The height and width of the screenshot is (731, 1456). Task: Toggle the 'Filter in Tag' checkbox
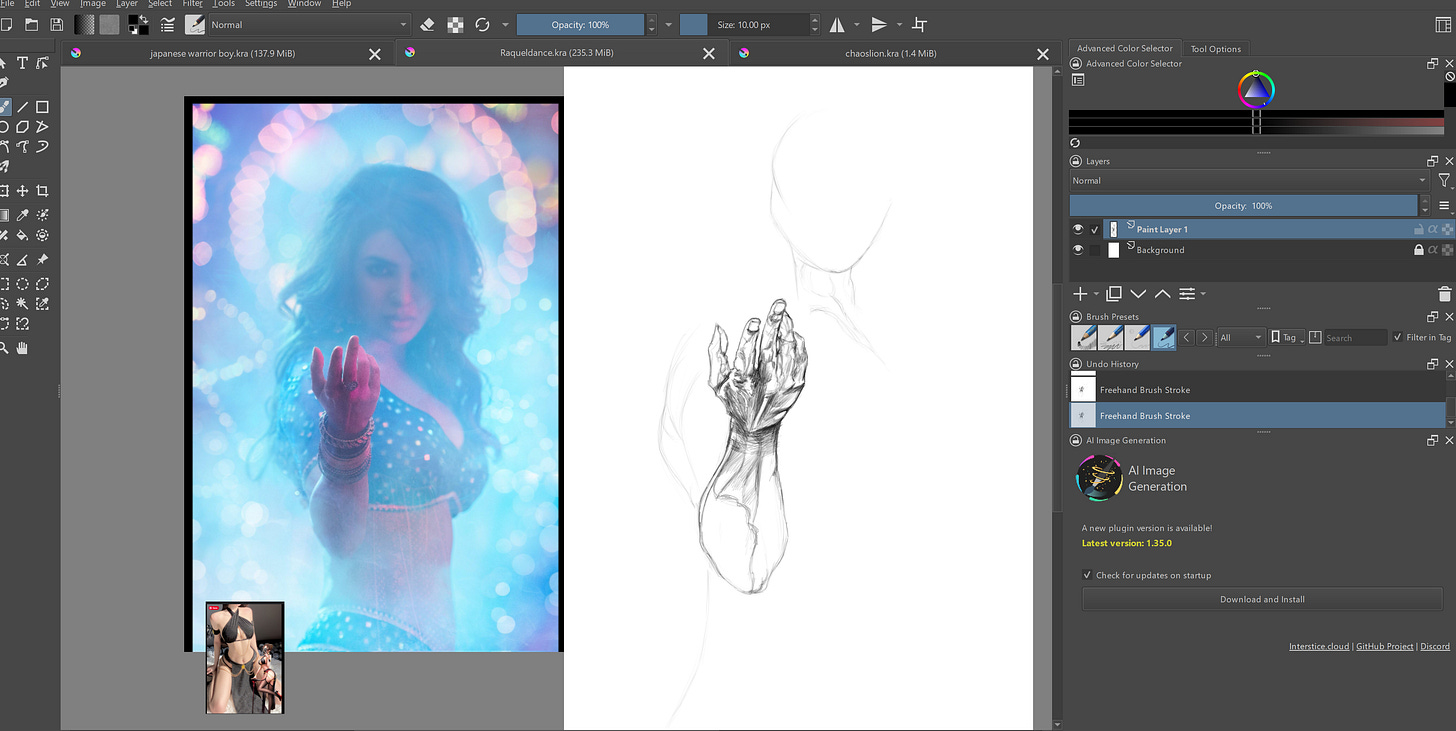(1397, 338)
